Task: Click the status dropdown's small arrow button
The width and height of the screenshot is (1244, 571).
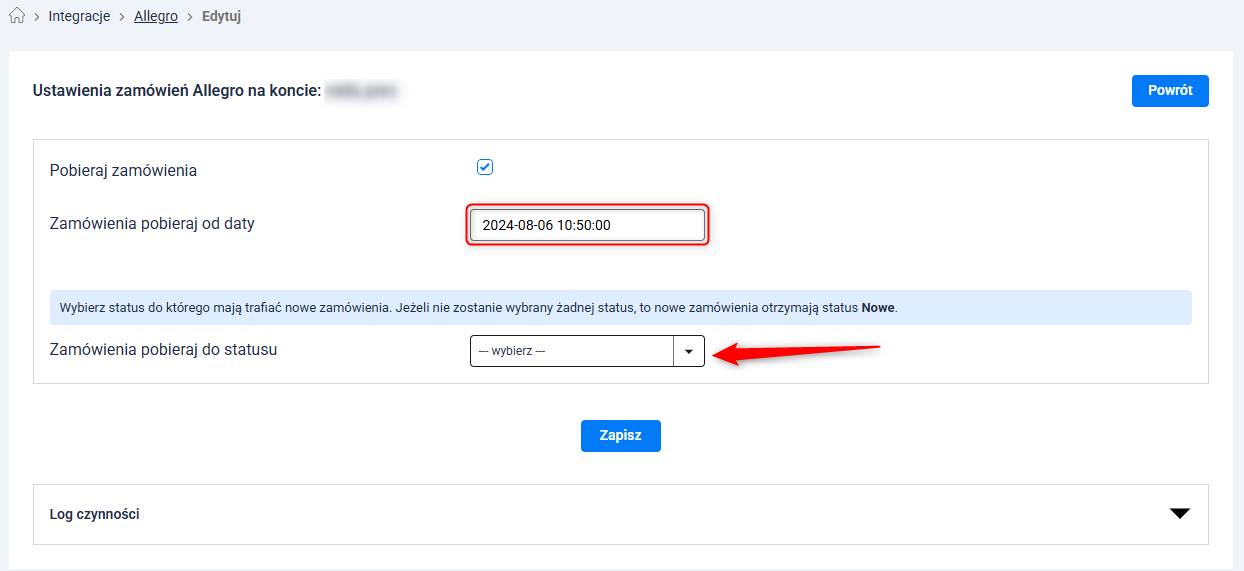Action: click(689, 351)
